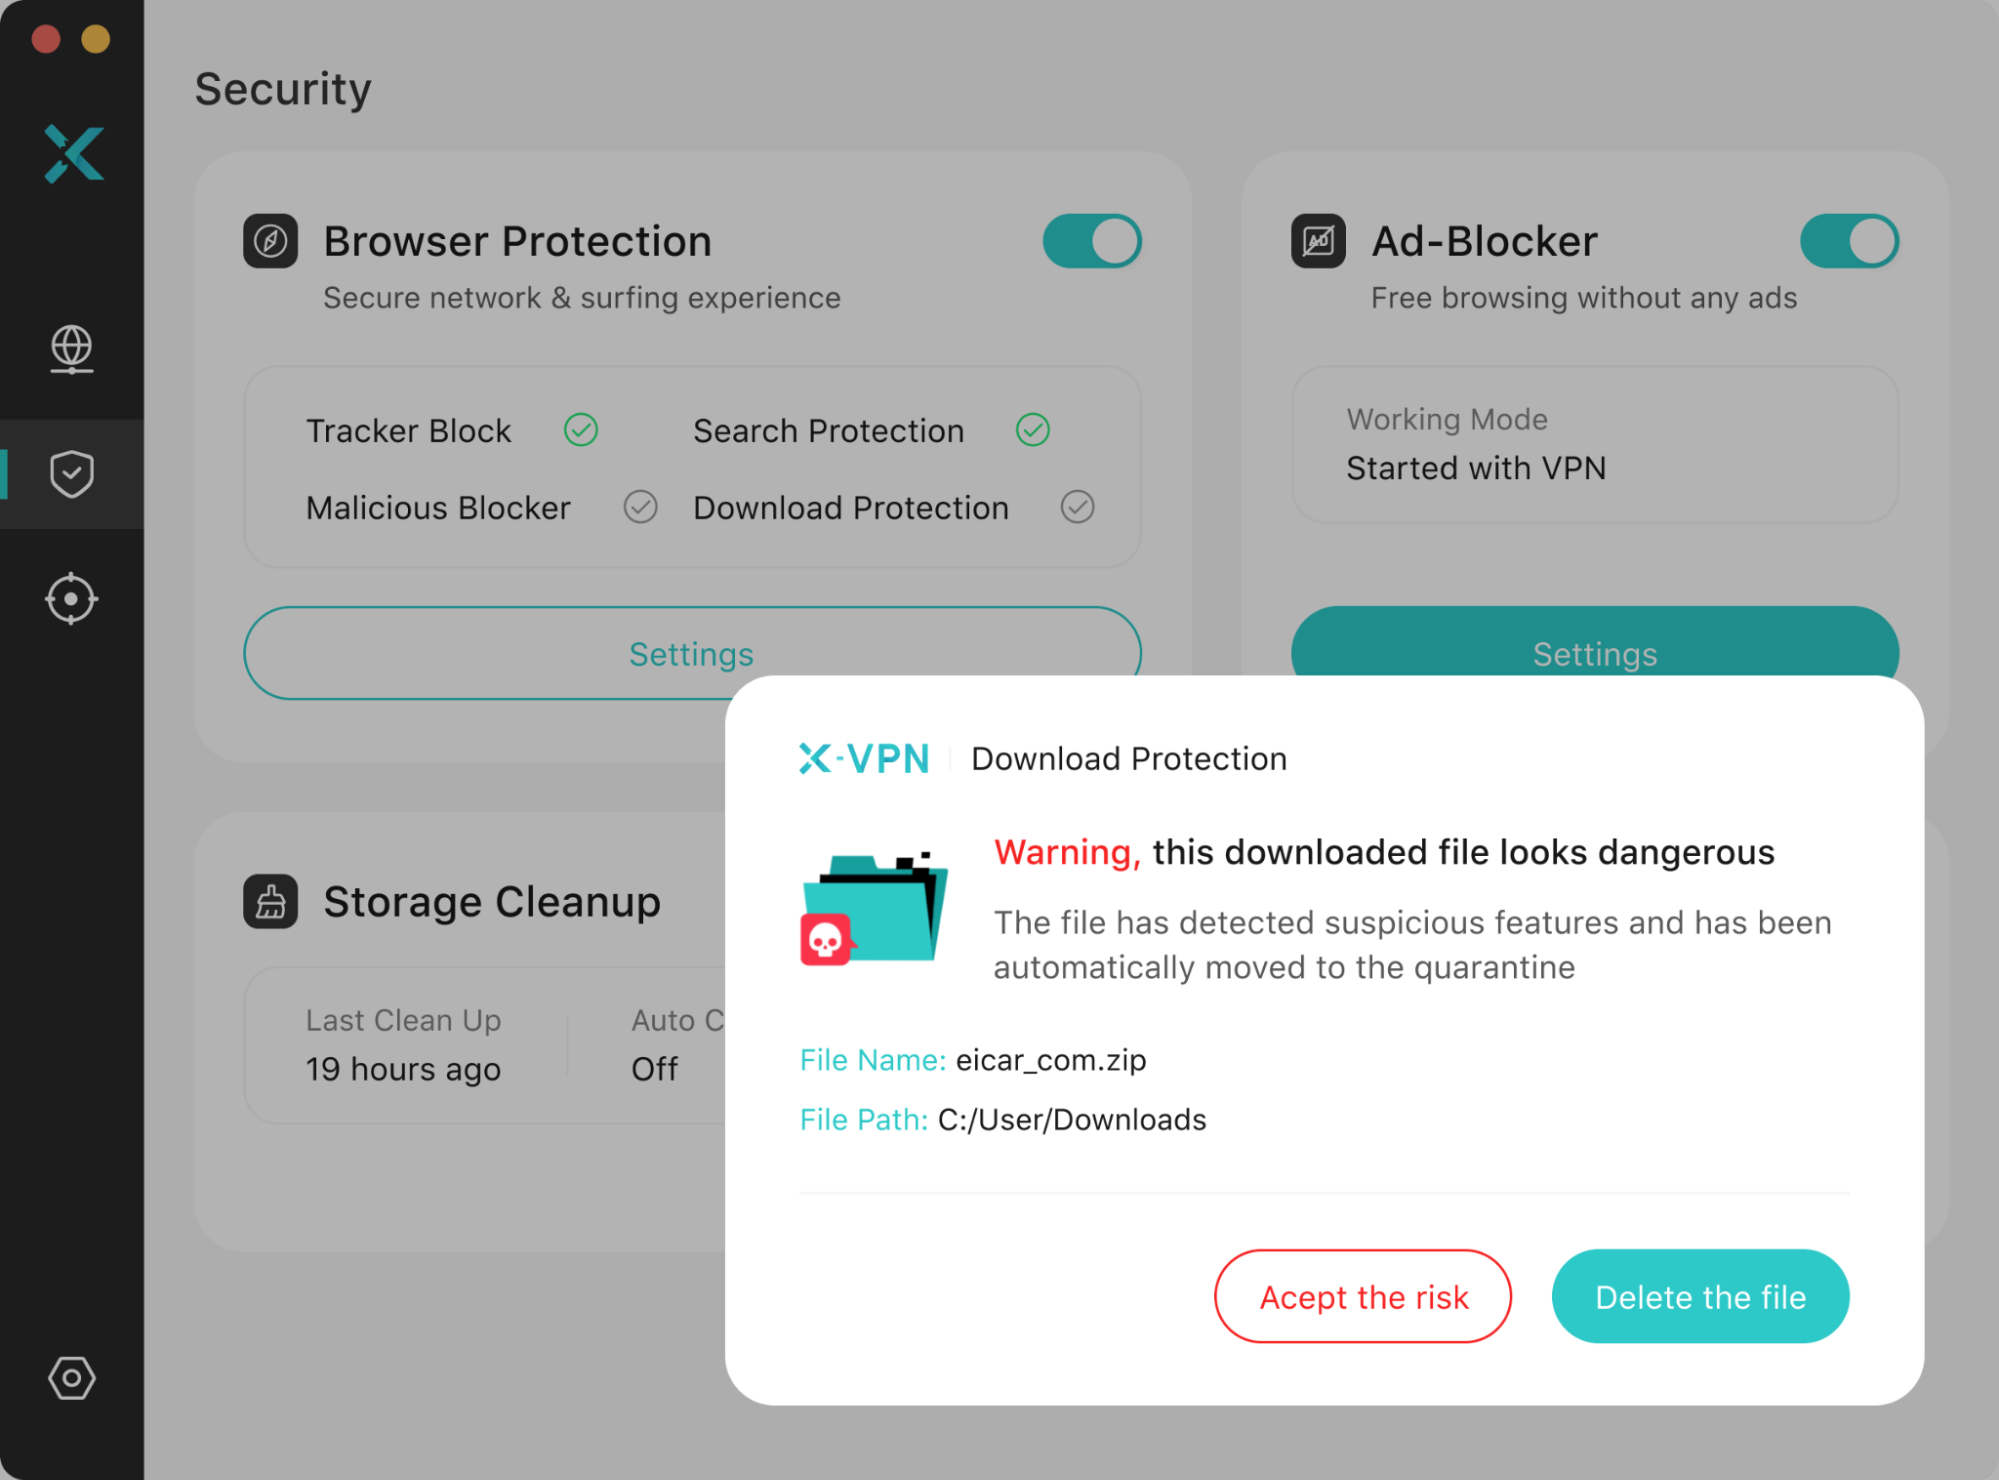
Task: Turn off the Ad-Blocker toggle
Action: coord(1849,241)
